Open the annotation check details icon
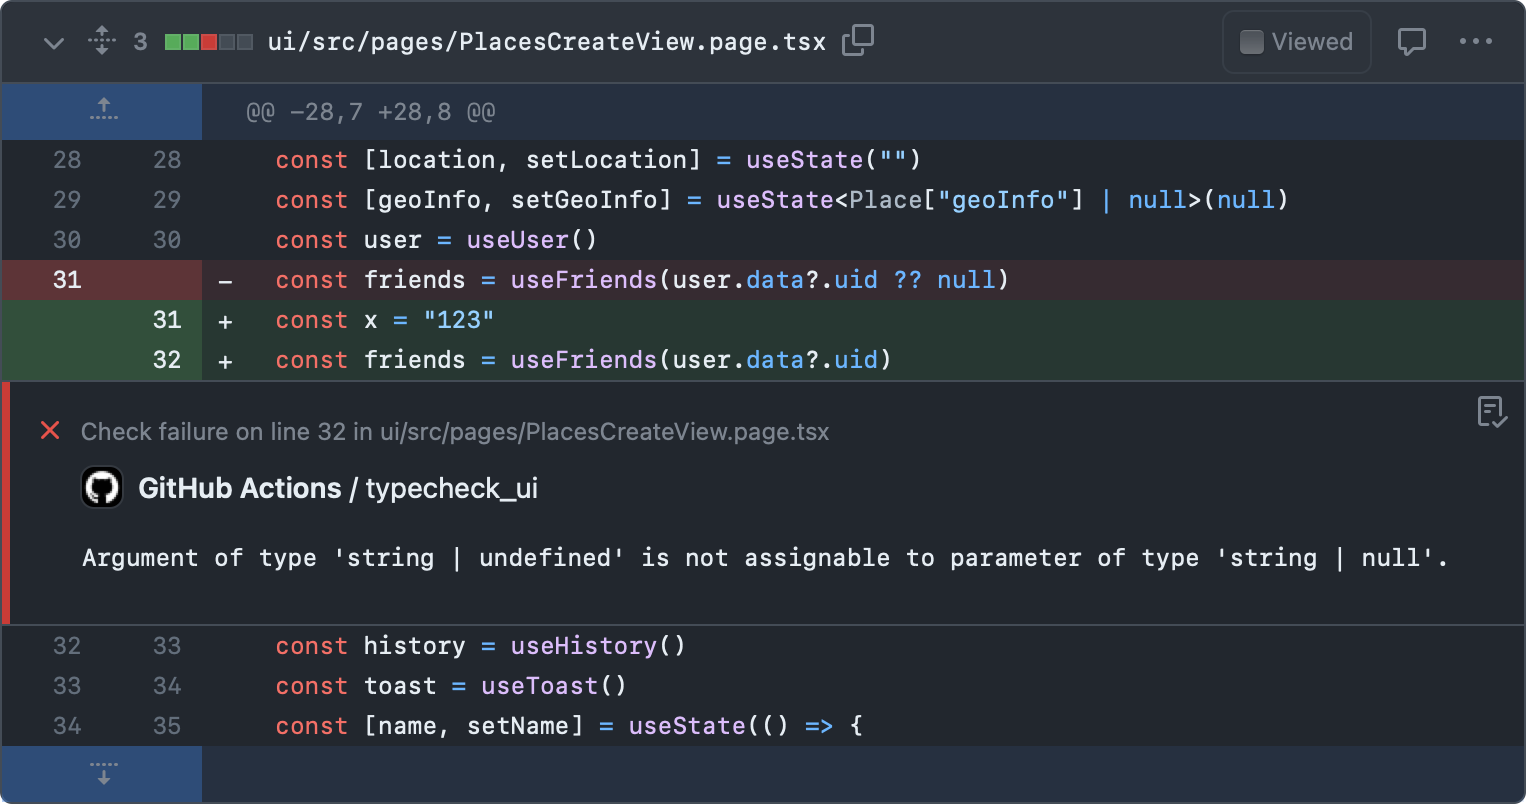Screen dimensions: 1526x804 tap(1492, 411)
